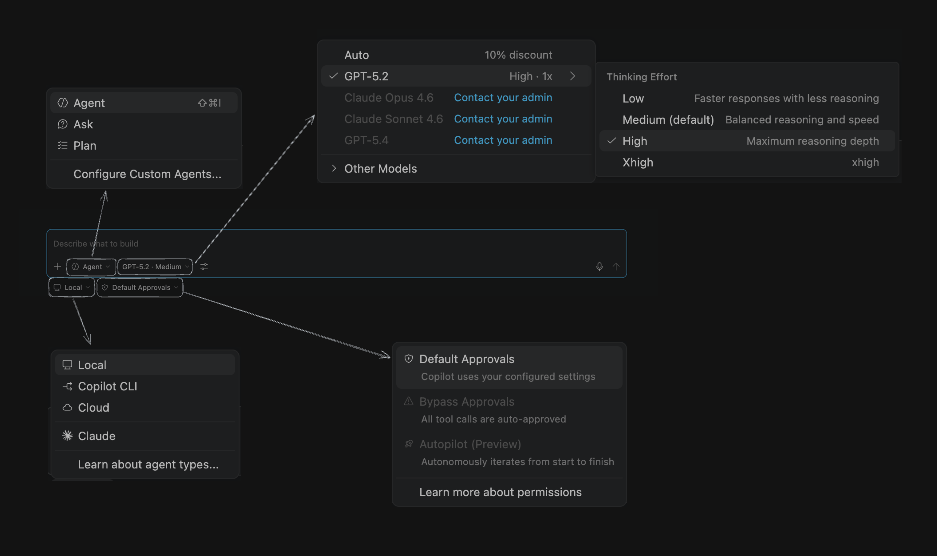The height and width of the screenshot is (556, 937).
Task: Open the Default Approvals dropdown below input
Action: coord(140,288)
